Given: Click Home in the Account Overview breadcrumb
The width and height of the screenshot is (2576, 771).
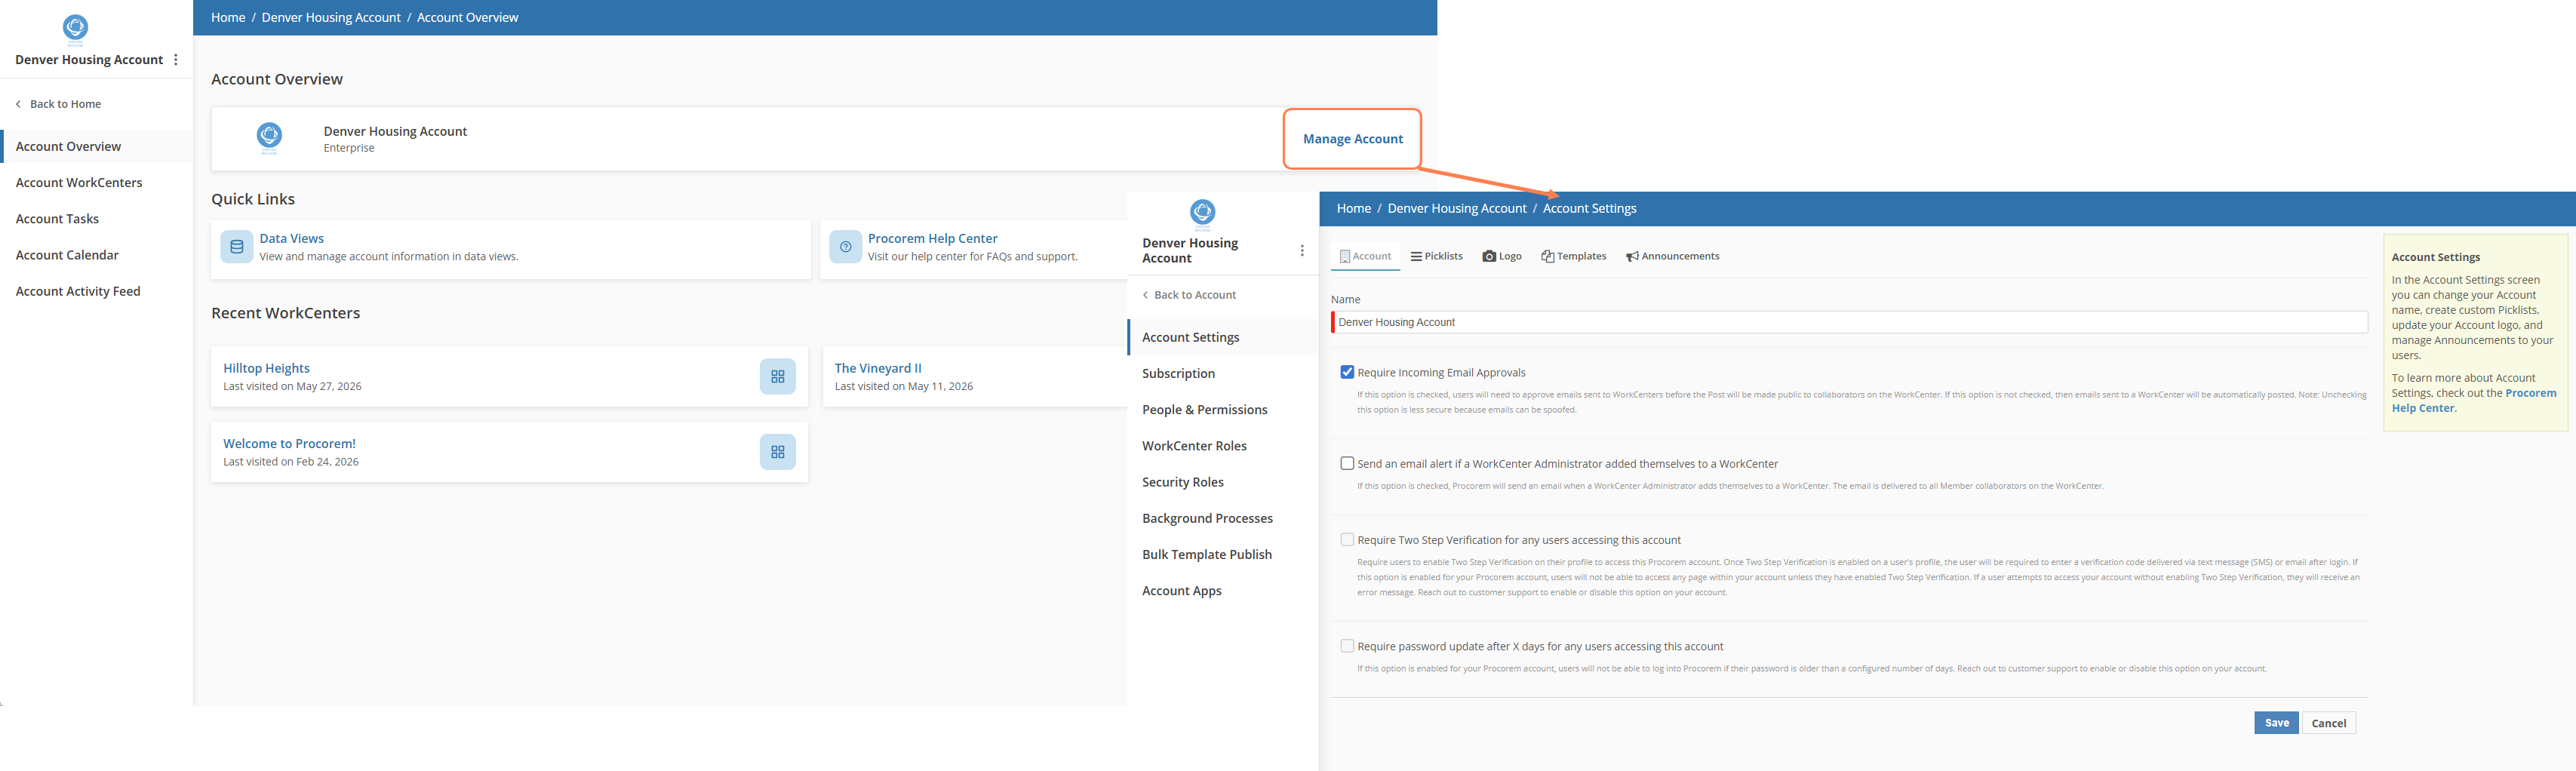Looking at the screenshot, I should click(228, 17).
